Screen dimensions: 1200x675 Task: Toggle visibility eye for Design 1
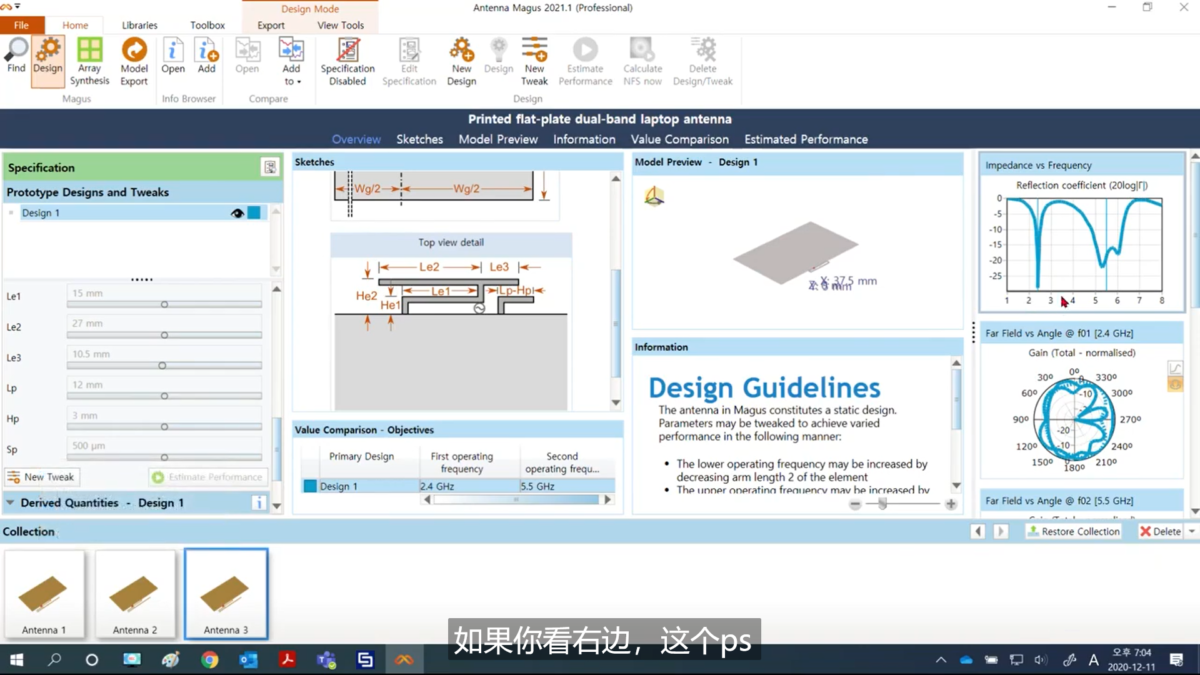click(x=237, y=213)
